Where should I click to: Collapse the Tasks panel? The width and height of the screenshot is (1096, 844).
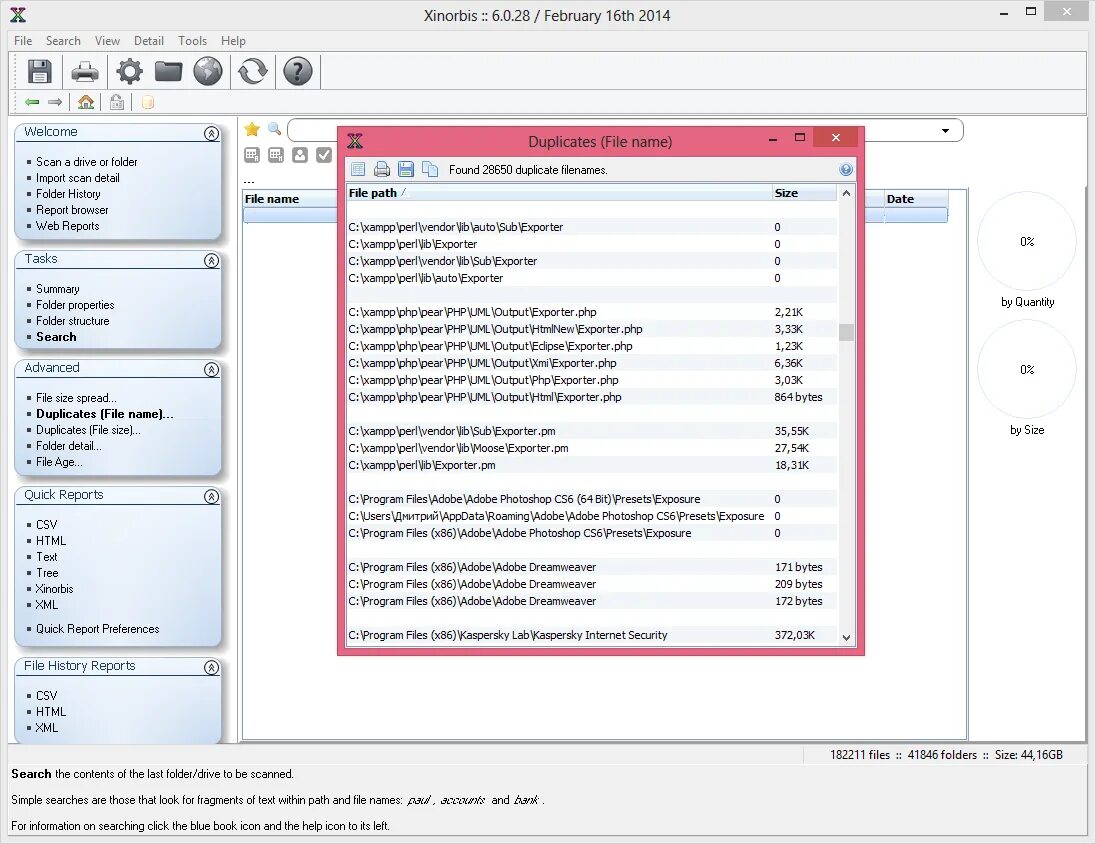[x=211, y=261]
